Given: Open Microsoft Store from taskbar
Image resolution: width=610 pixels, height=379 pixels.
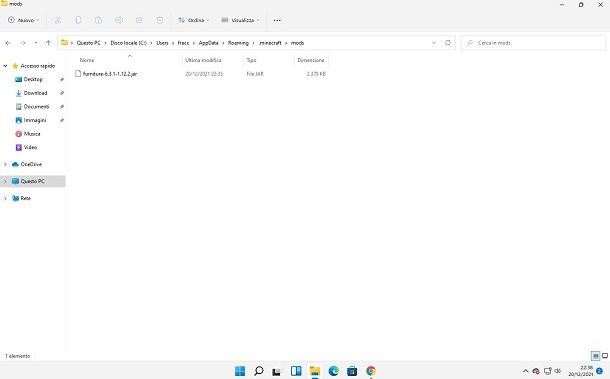Looking at the screenshot, I should (x=352, y=371).
